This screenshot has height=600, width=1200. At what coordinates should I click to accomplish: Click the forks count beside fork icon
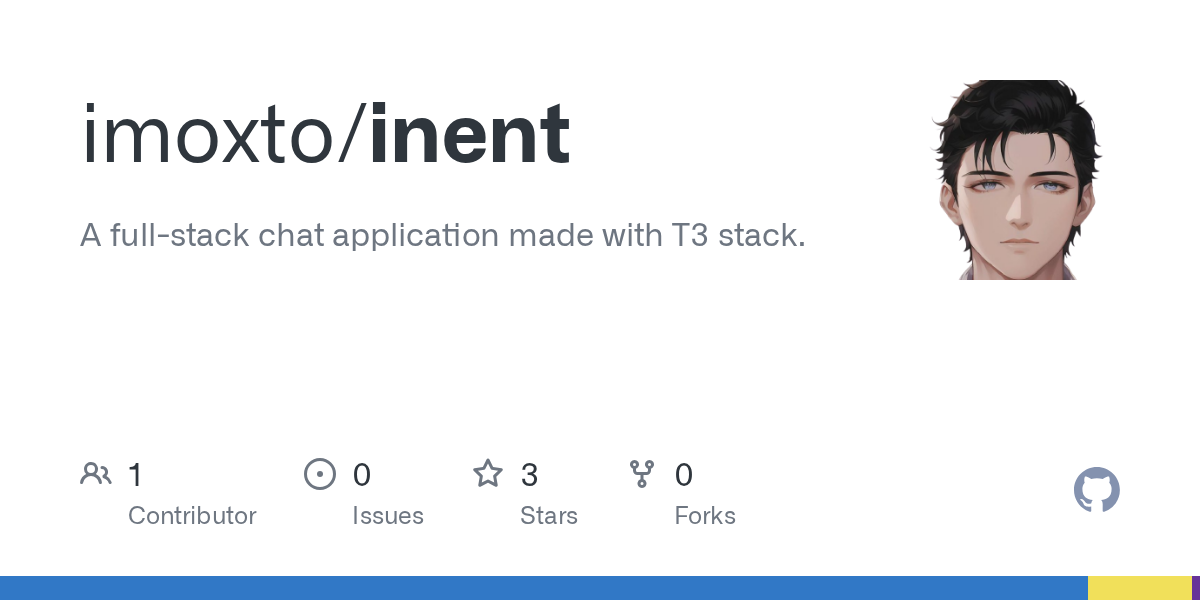point(684,475)
